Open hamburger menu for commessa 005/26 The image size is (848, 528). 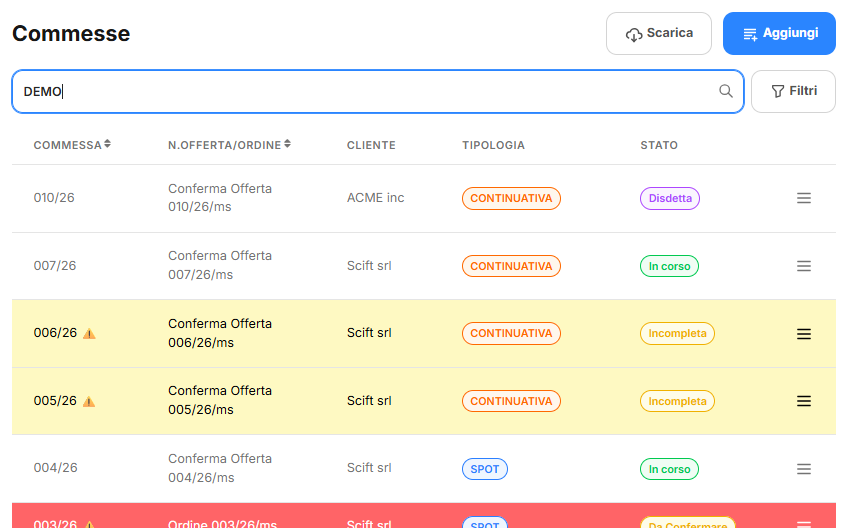coord(803,401)
